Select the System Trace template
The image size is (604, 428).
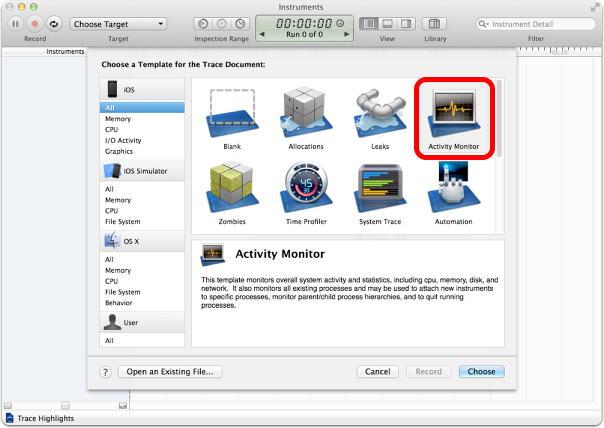[x=380, y=190]
